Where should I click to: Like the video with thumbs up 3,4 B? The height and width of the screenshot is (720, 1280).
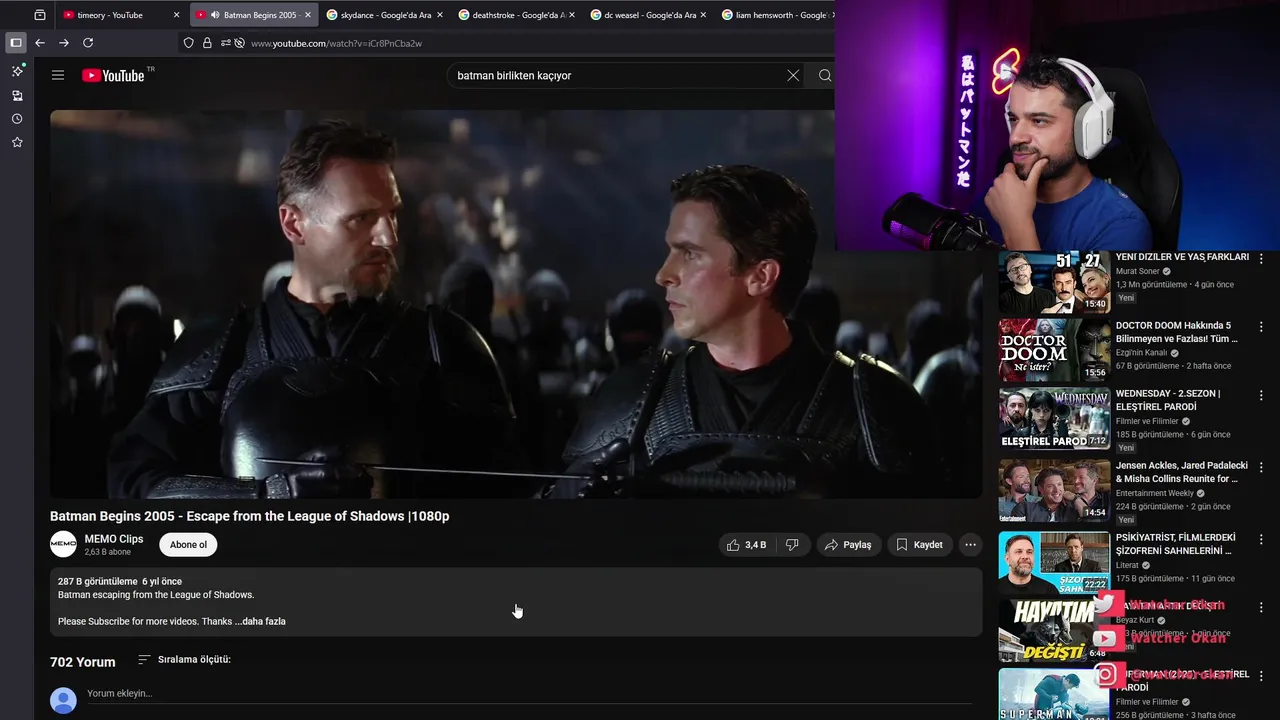[x=746, y=545]
